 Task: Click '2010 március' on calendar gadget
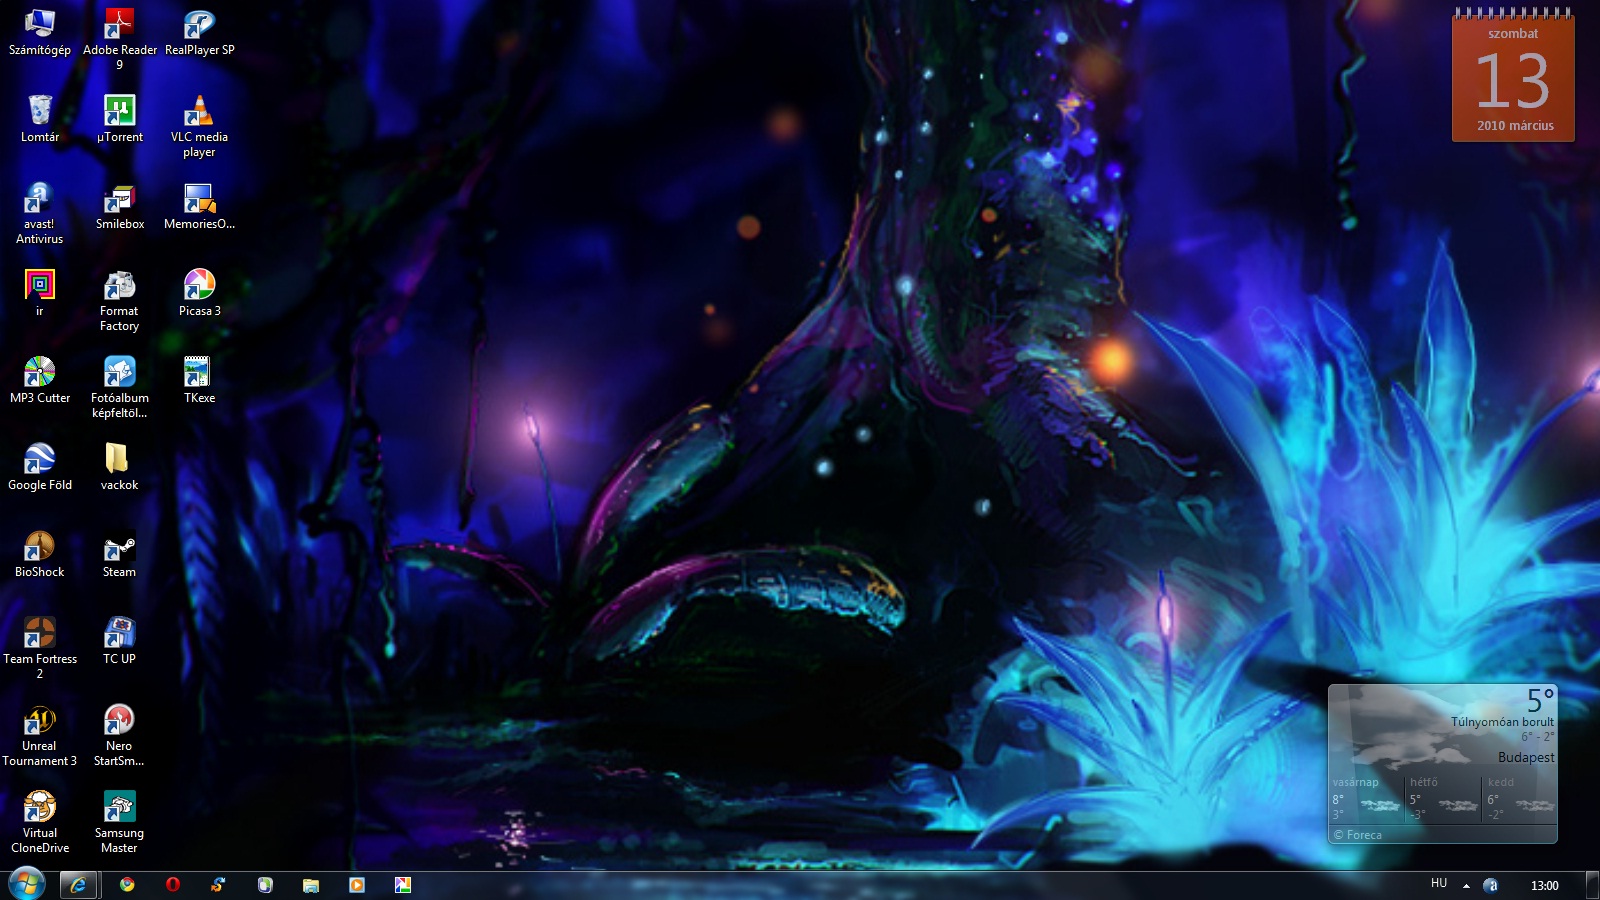(x=1515, y=126)
